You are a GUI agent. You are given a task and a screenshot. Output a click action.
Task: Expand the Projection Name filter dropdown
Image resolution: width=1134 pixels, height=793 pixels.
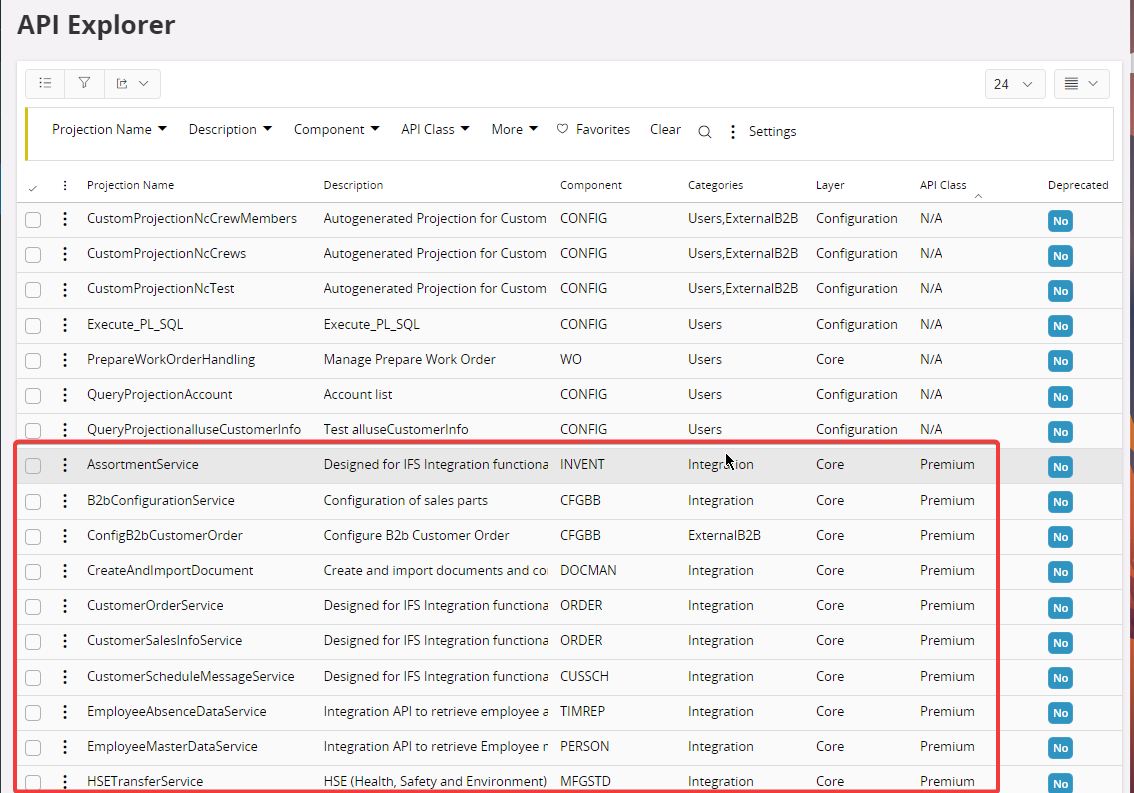coord(109,130)
